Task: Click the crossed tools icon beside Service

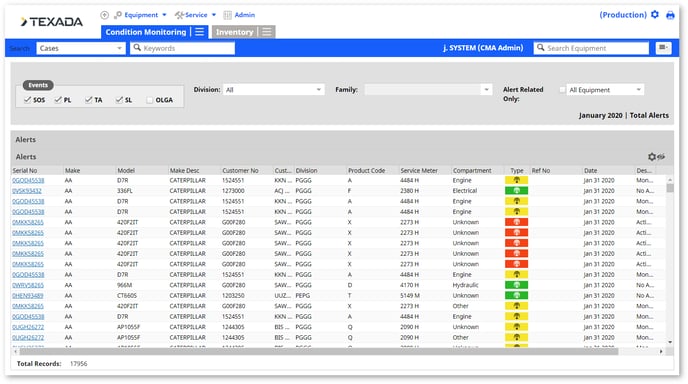Action: pyautogui.click(x=179, y=15)
